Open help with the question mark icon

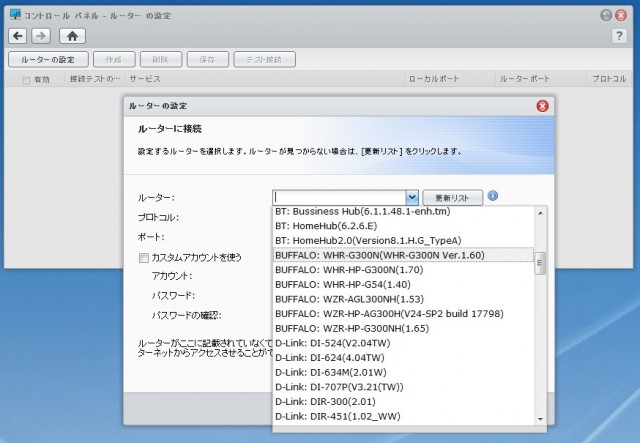tap(619, 36)
